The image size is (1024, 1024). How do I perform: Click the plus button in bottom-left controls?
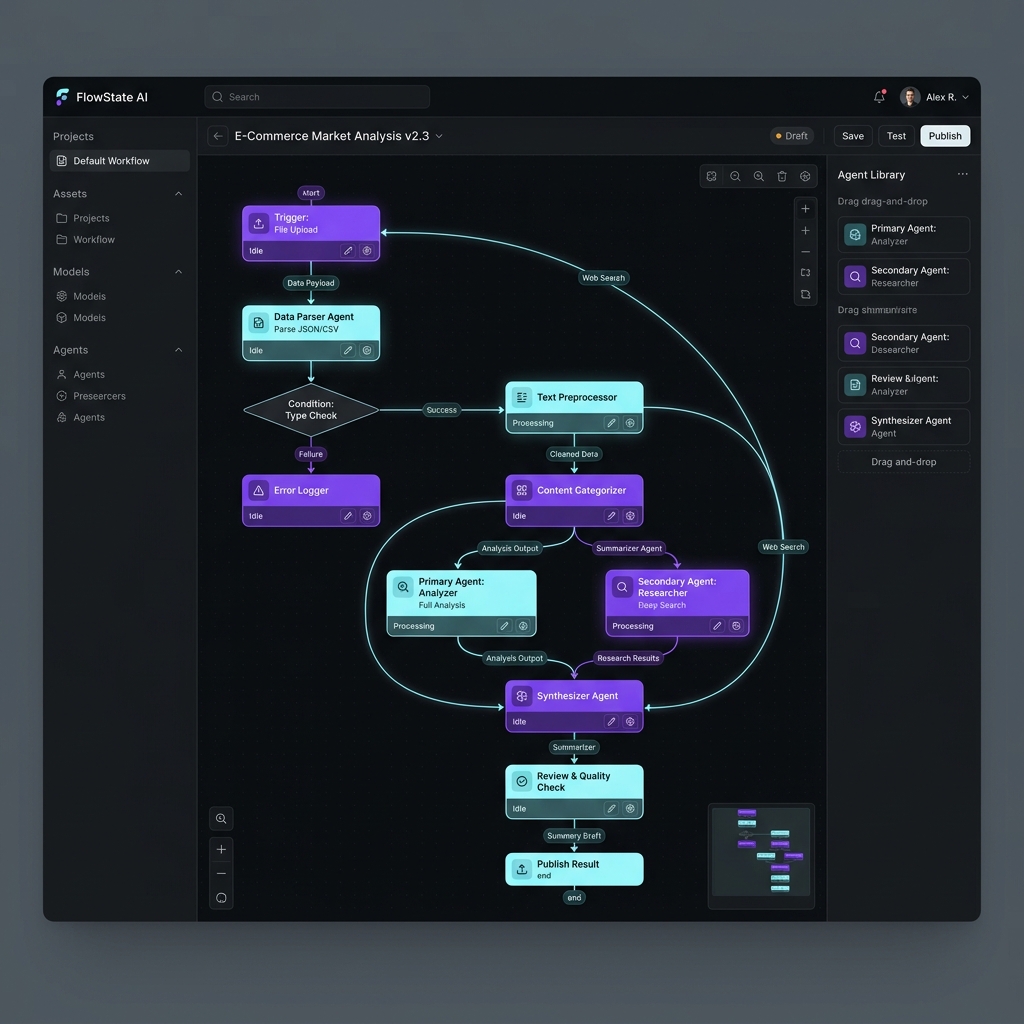coord(221,849)
